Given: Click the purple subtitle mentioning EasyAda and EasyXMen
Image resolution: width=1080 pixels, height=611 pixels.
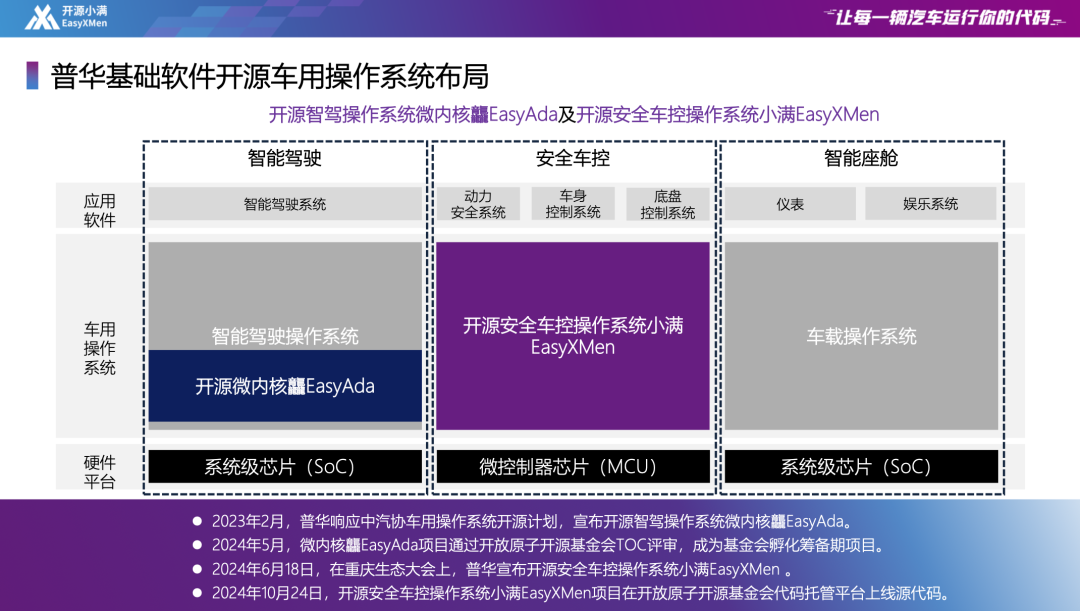Looking at the screenshot, I should (574, 114).
